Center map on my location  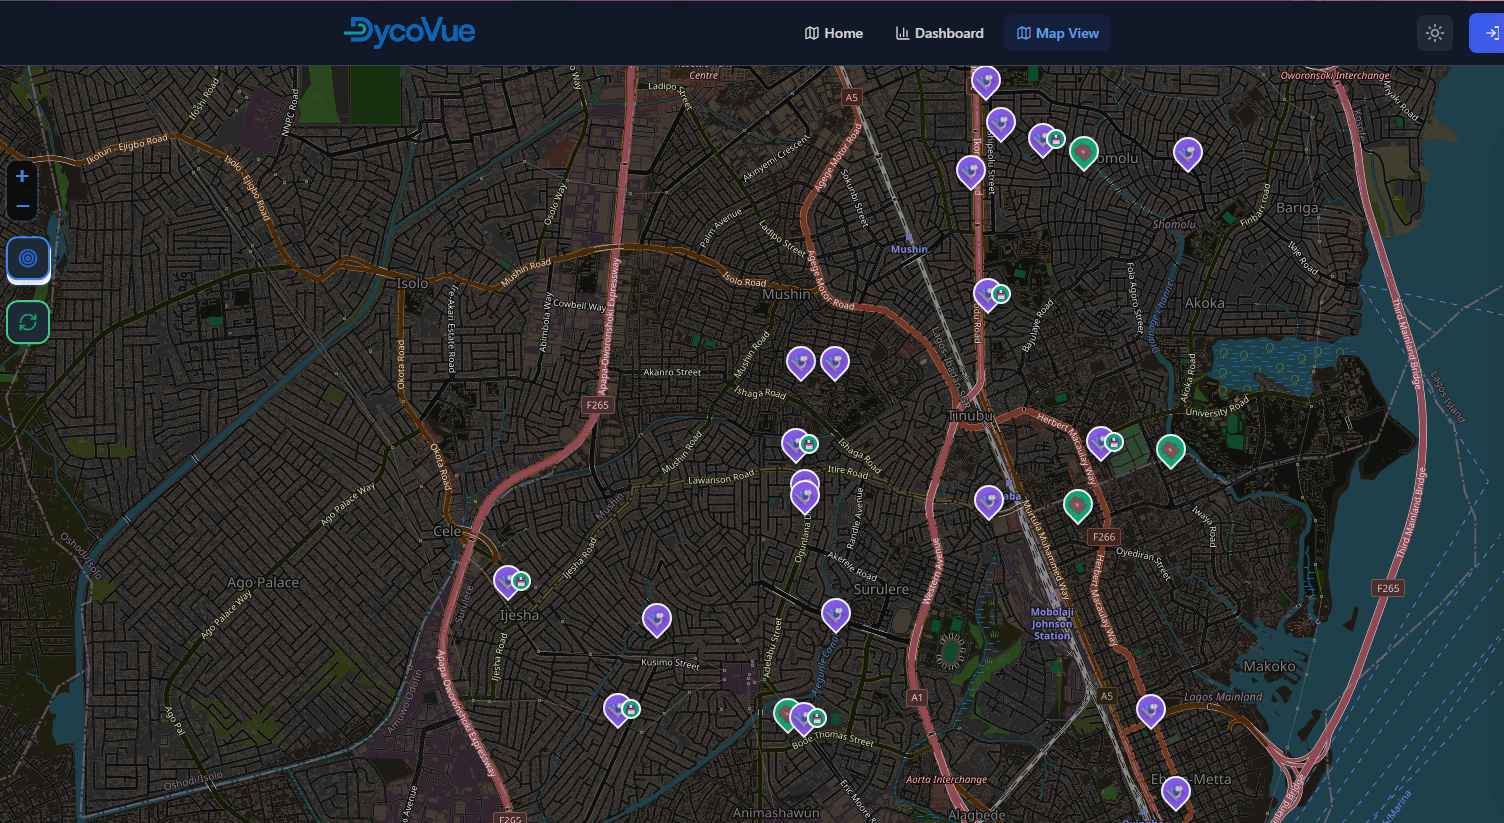click(x=28, y=258)
